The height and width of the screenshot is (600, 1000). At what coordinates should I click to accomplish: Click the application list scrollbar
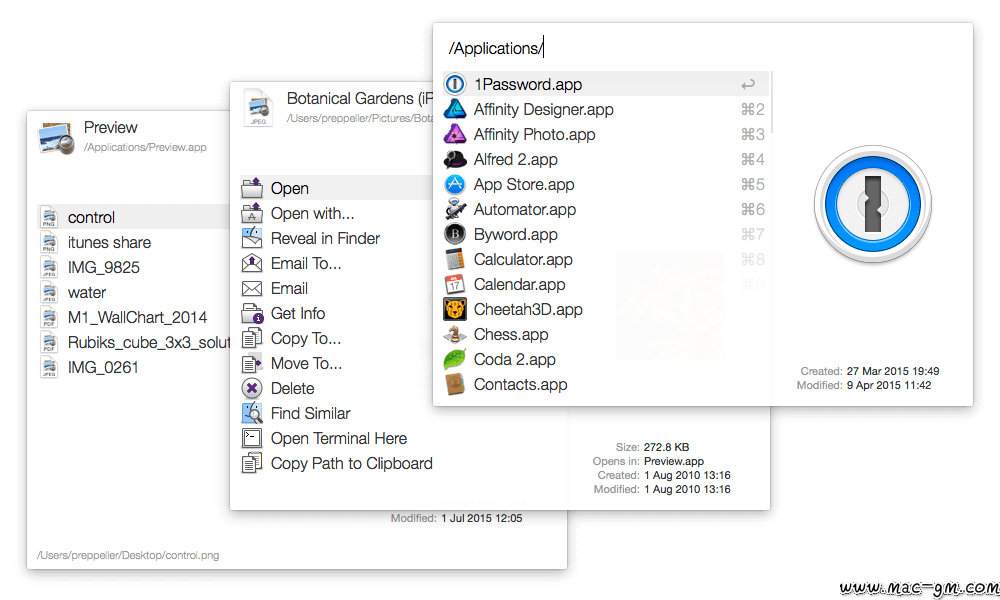click(772, 102)
